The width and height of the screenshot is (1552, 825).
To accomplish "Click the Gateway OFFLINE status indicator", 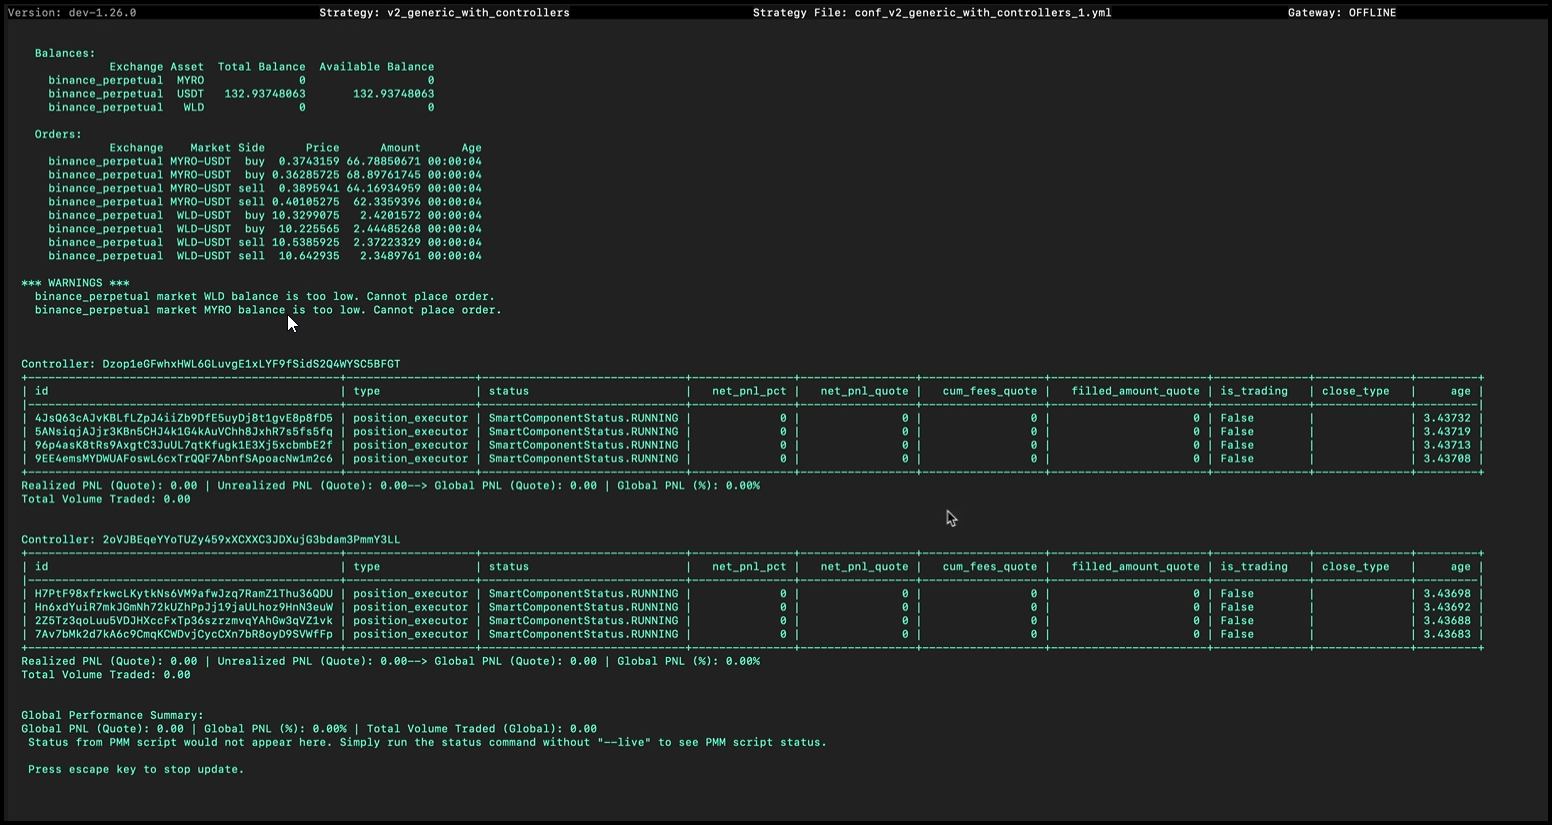I will click(x=1341, y=12).
